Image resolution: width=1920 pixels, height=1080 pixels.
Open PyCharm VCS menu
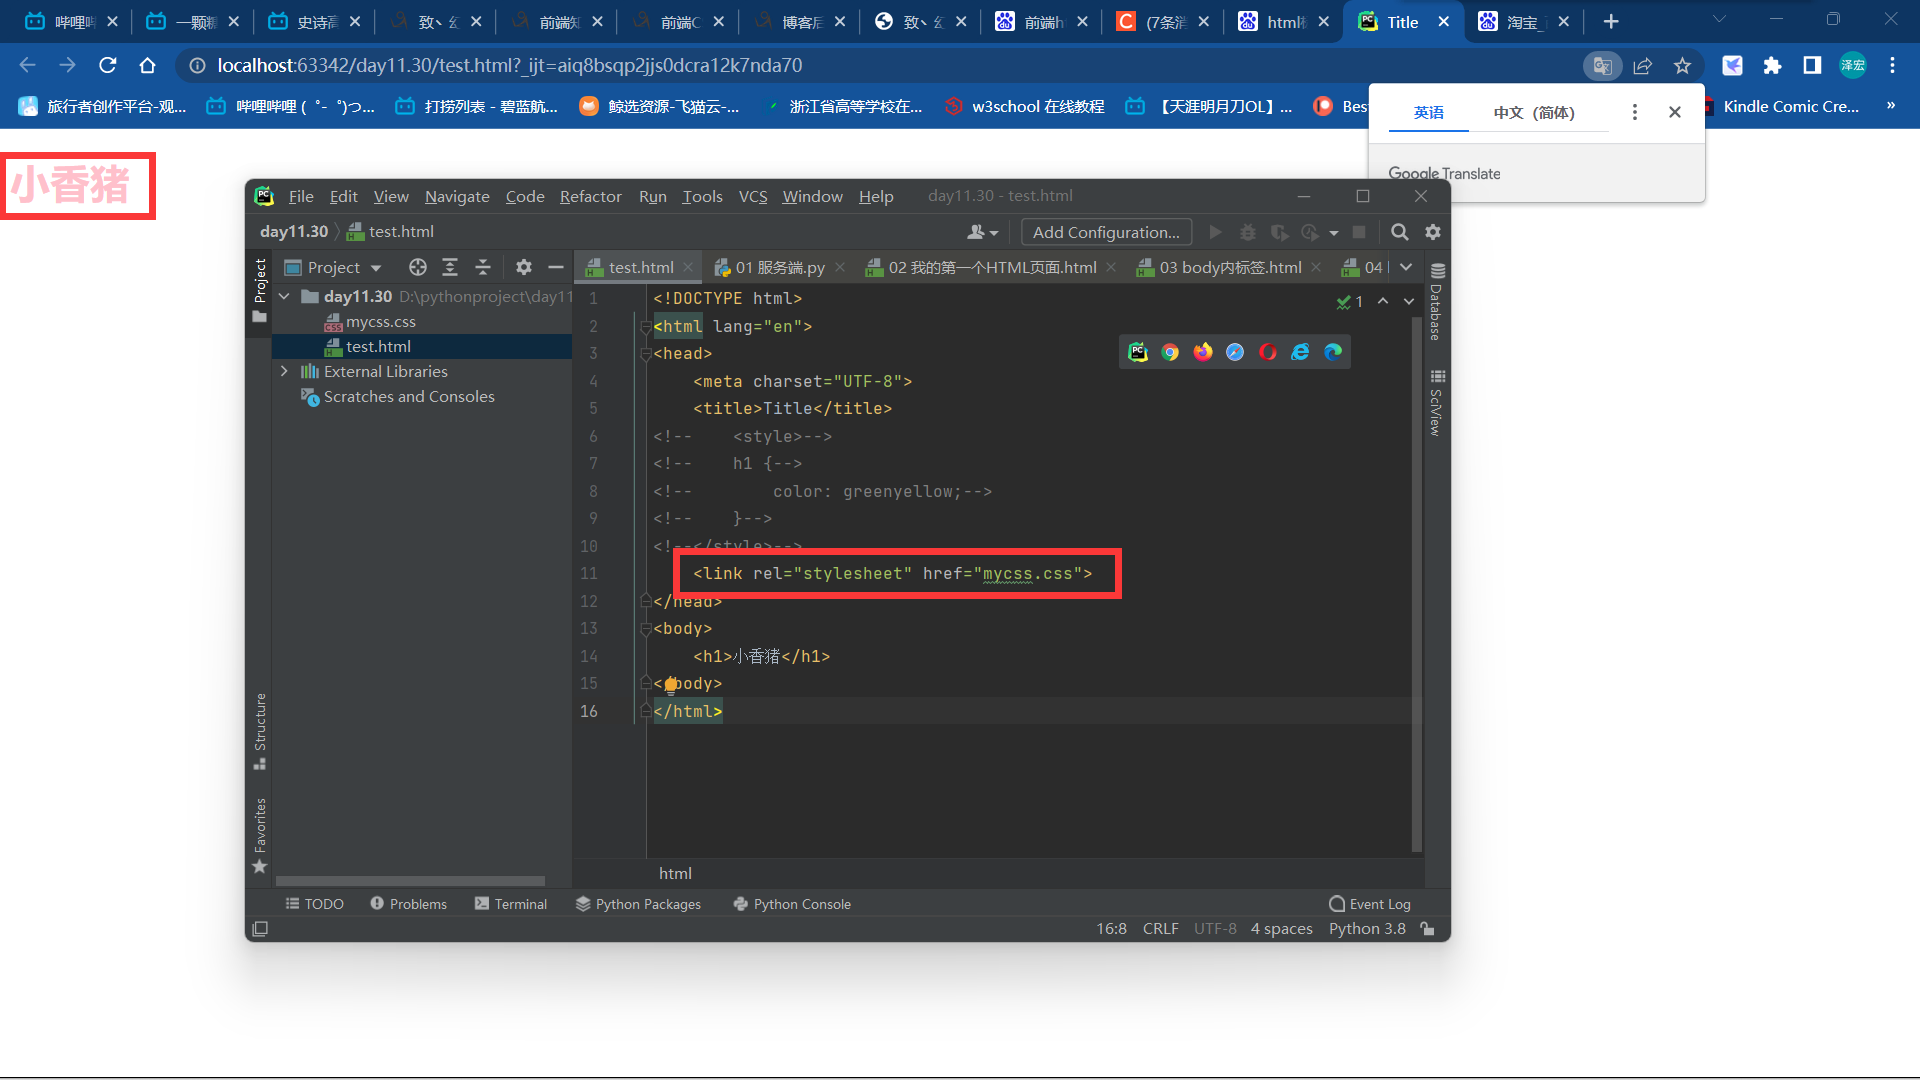[753, 196]
